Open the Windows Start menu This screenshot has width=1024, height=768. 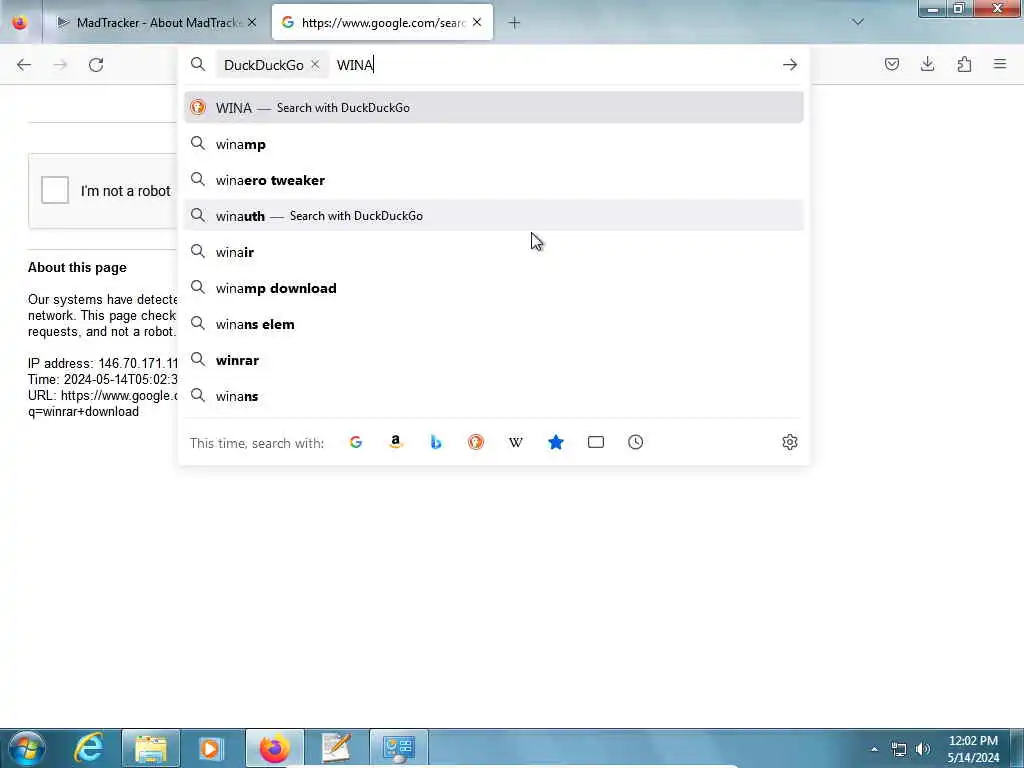click(x=26, y=748)
